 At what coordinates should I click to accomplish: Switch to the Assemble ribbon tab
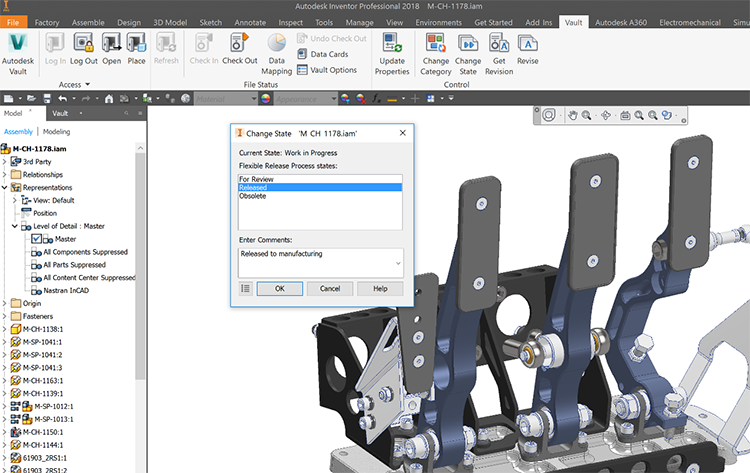click(88, 22)
